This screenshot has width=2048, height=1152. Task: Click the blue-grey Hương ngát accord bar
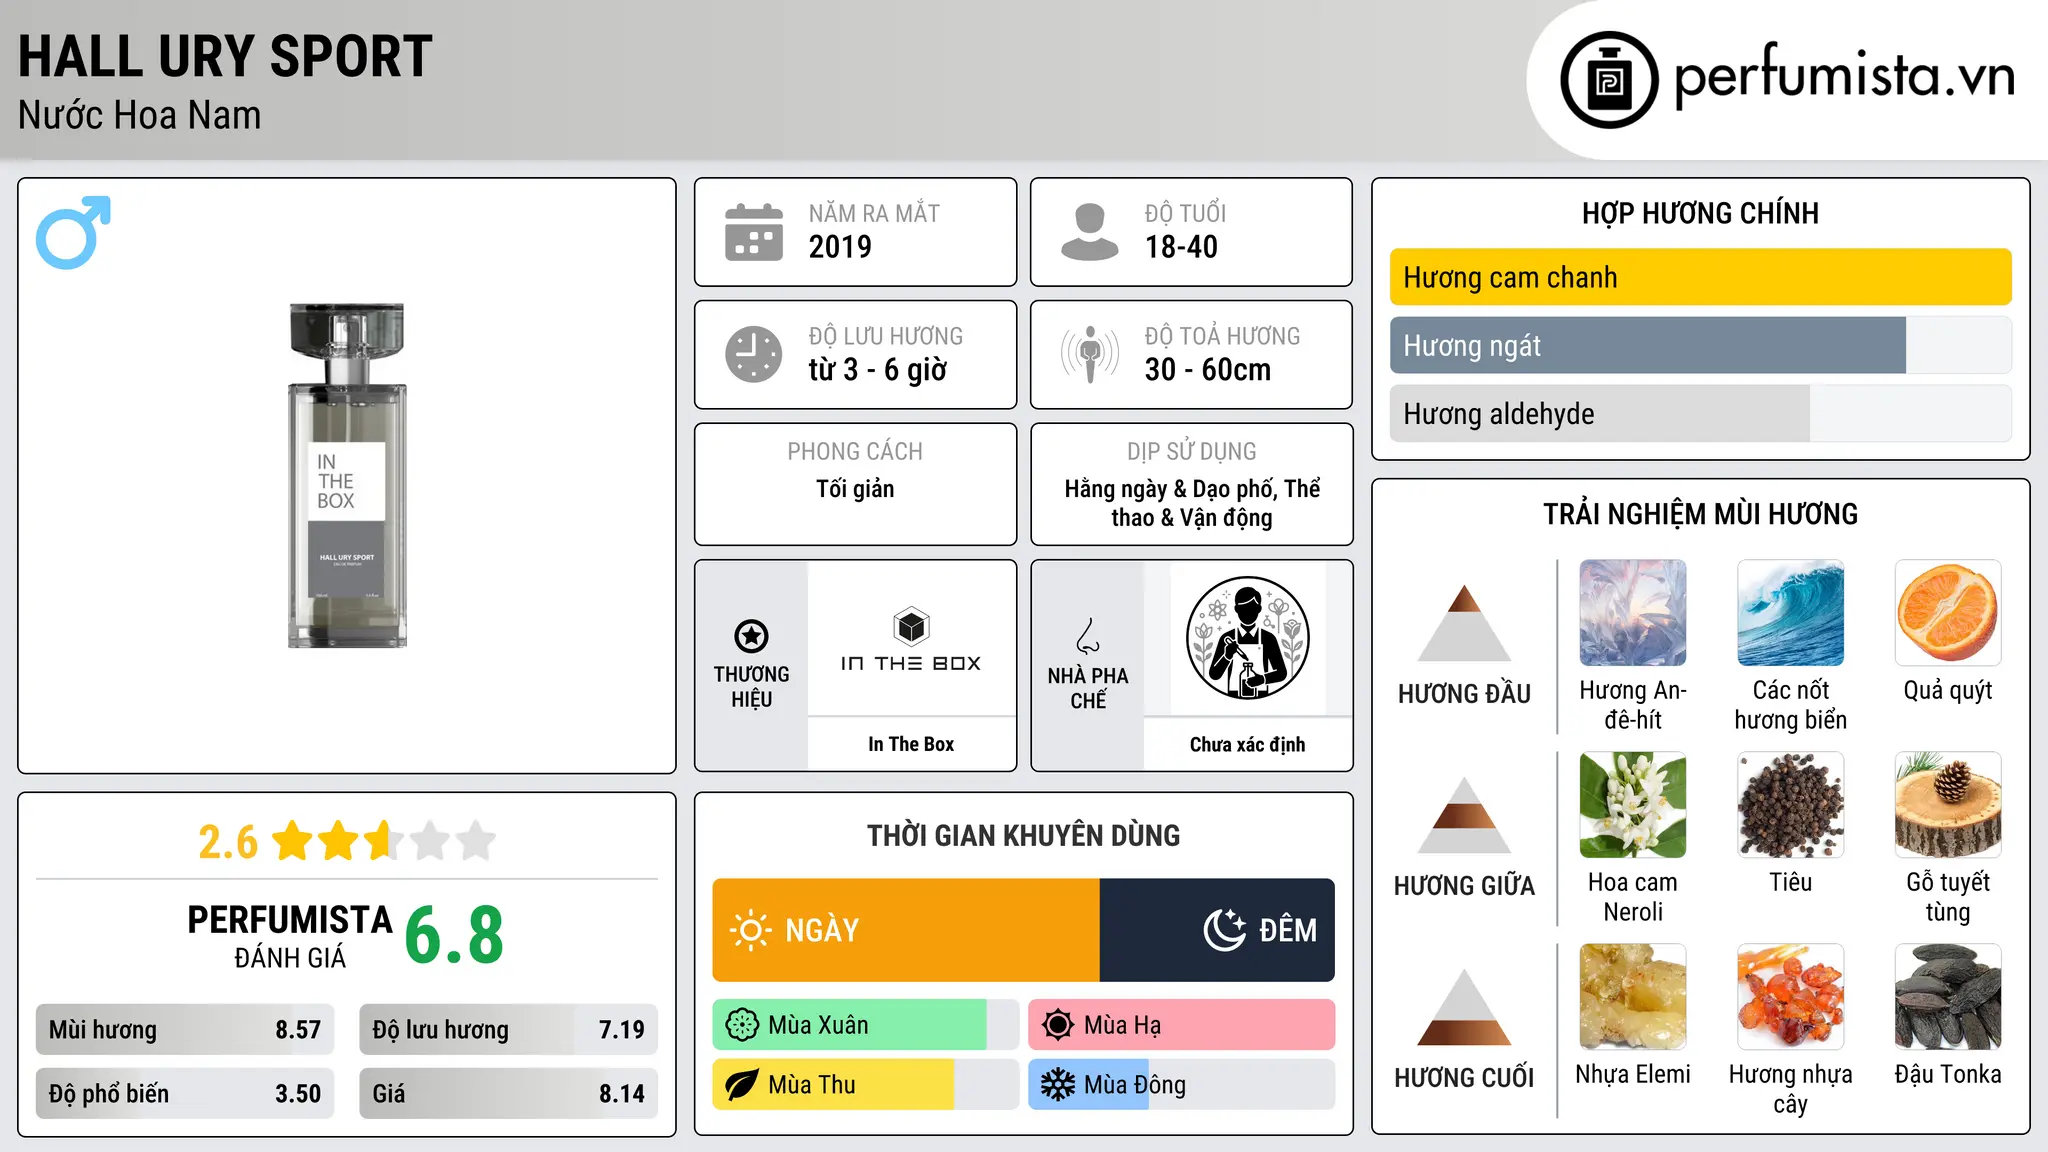(1701, 346)
